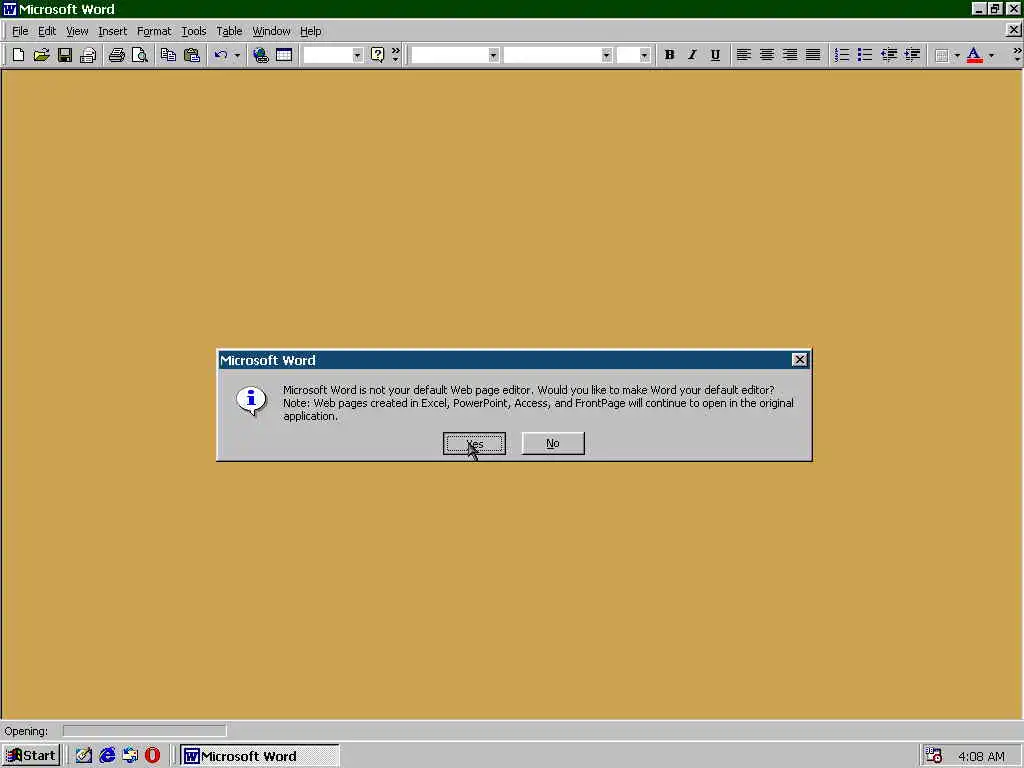Undo the last action

click(x=221, y=55)
